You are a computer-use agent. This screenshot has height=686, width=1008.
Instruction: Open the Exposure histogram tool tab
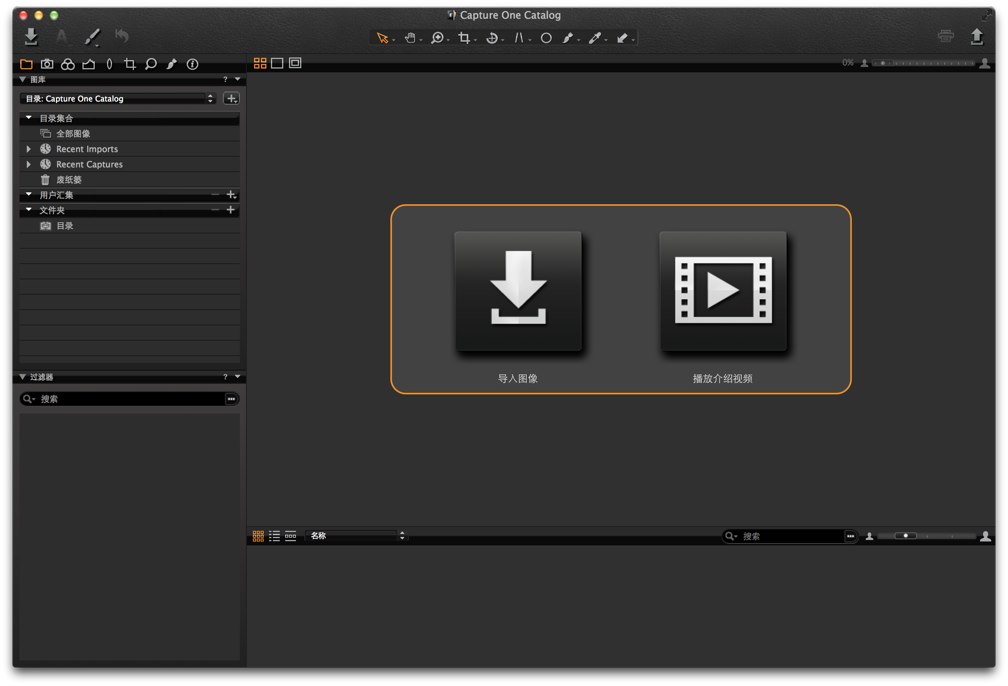click(x=89, y=64)
